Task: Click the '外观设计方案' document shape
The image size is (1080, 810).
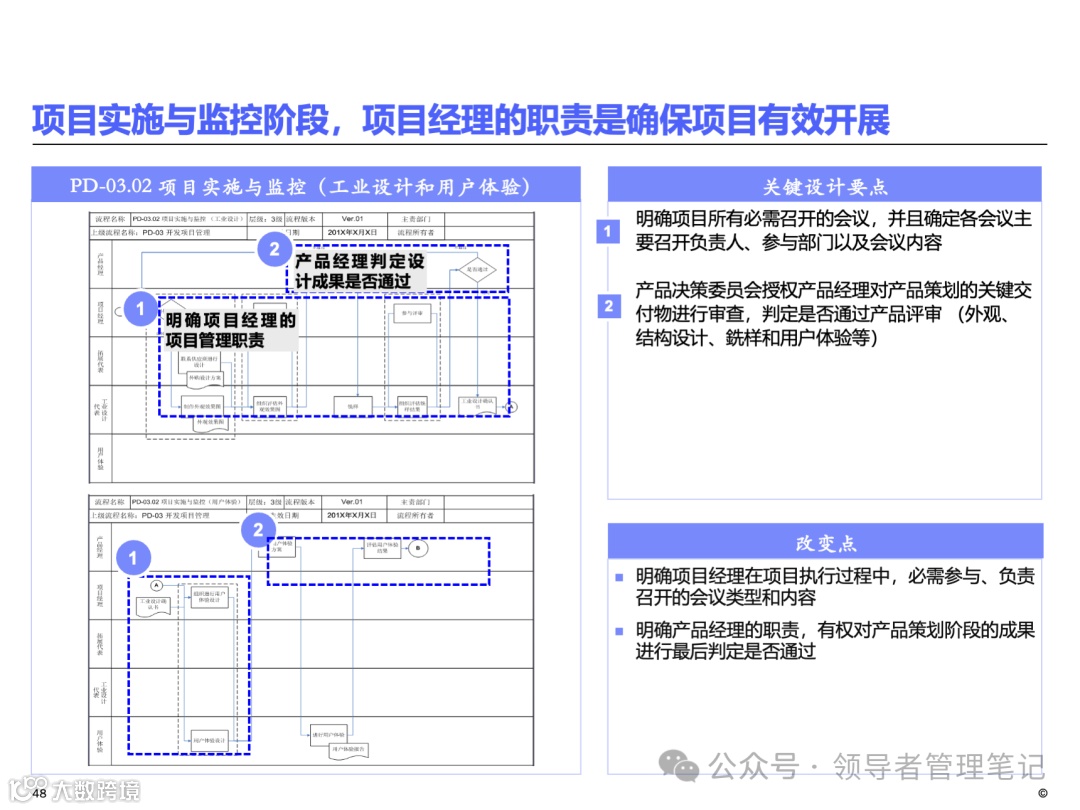Action: [205, 379]
